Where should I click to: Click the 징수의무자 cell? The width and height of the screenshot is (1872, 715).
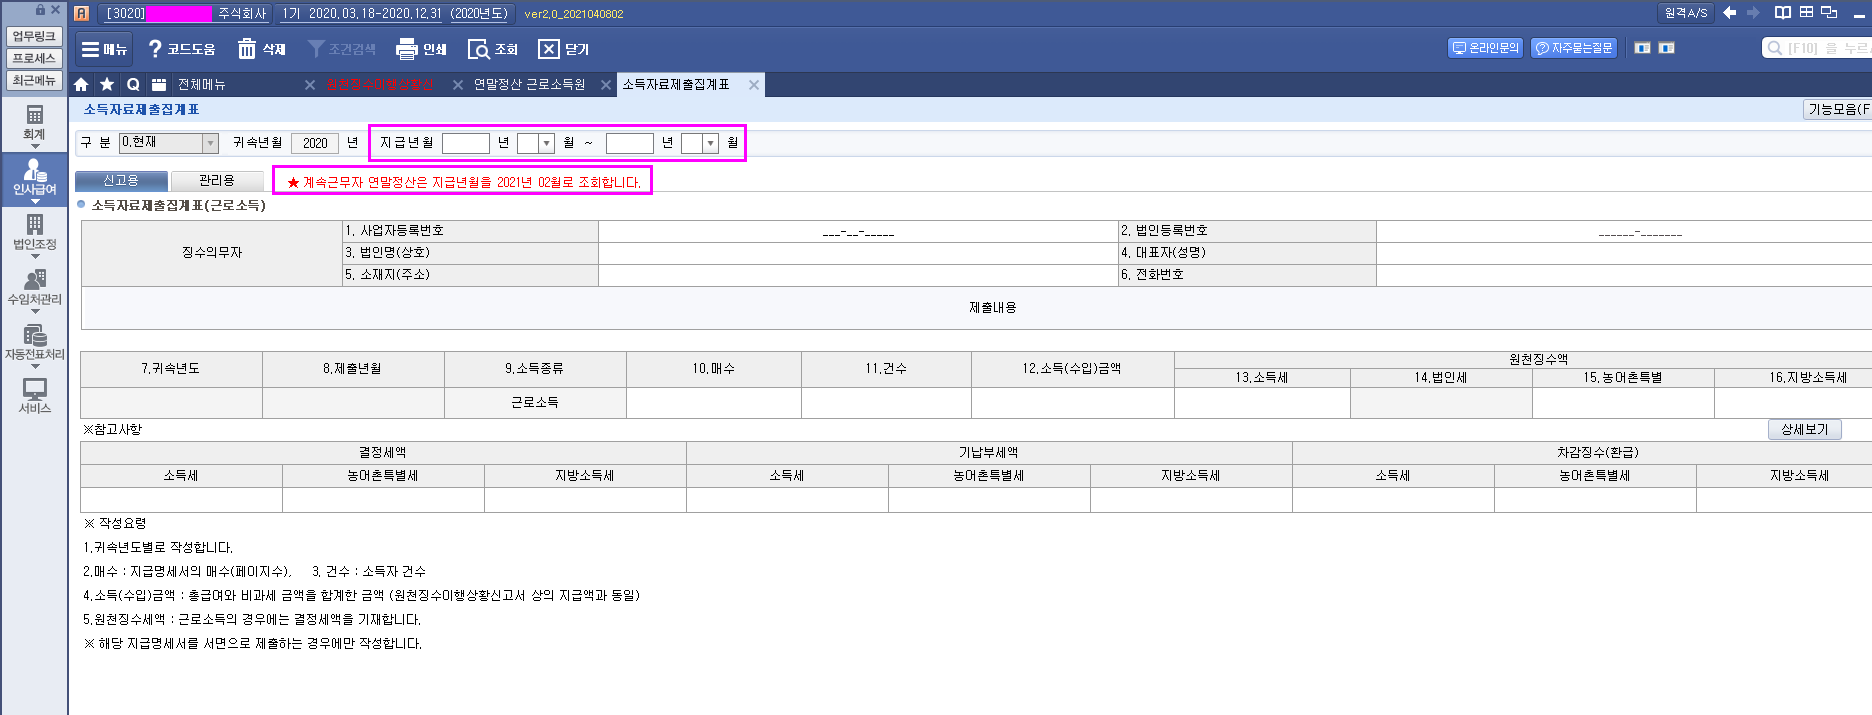point(212,253)
